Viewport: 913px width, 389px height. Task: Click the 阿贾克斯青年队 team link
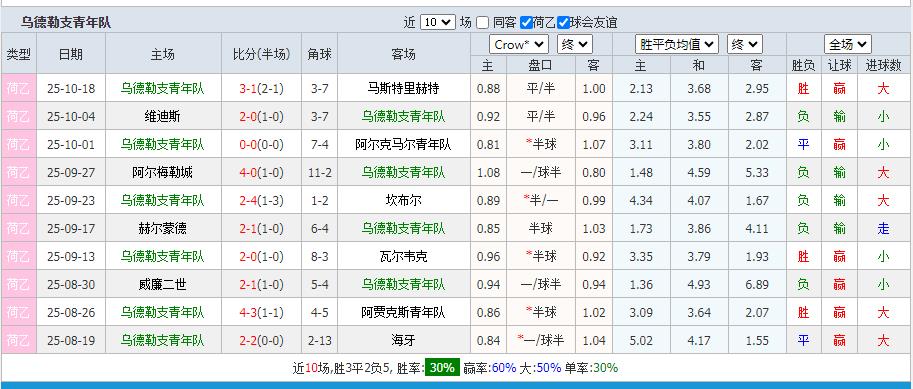[x=404, y=312]
